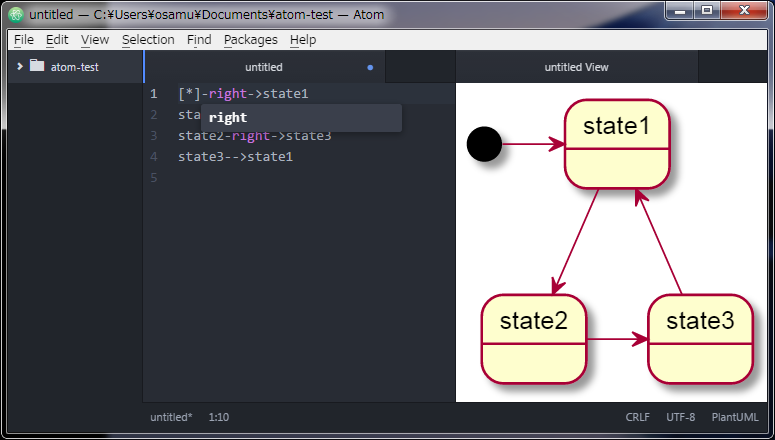
Task: Click the Atom app icon in title bar
Action: [15, 15]
